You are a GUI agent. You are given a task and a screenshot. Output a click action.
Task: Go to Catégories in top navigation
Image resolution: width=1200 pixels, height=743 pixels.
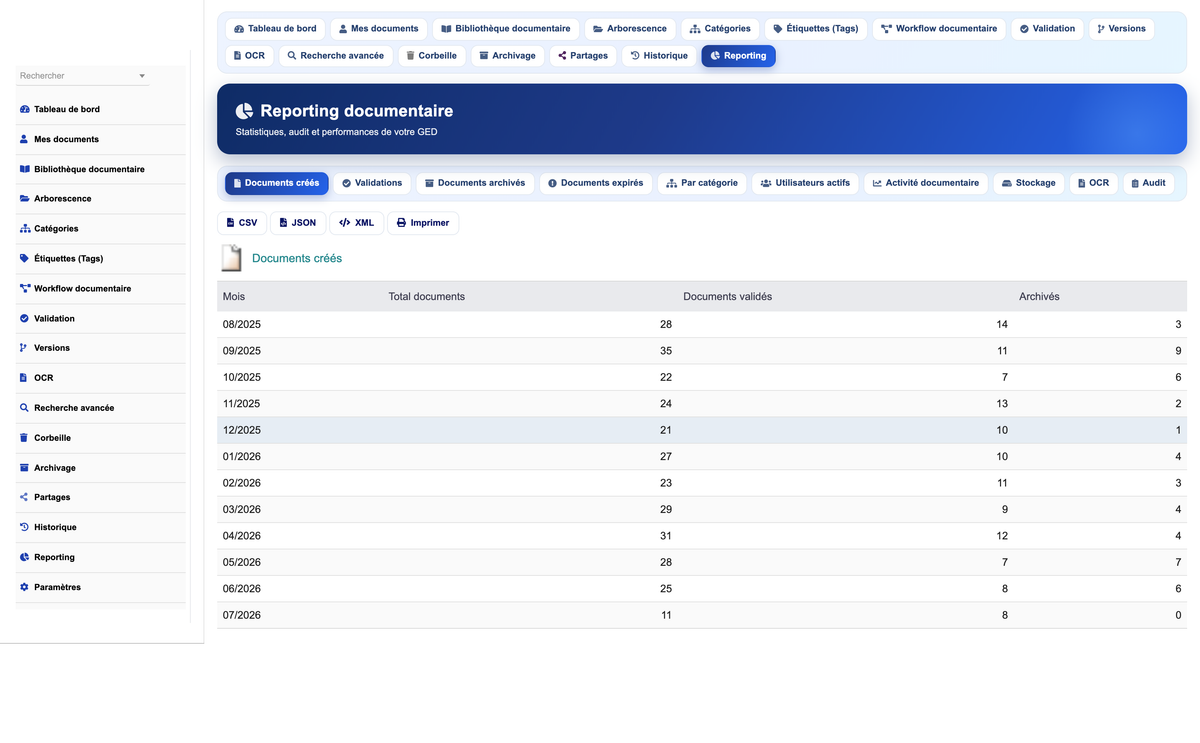[x=721, y=29]
